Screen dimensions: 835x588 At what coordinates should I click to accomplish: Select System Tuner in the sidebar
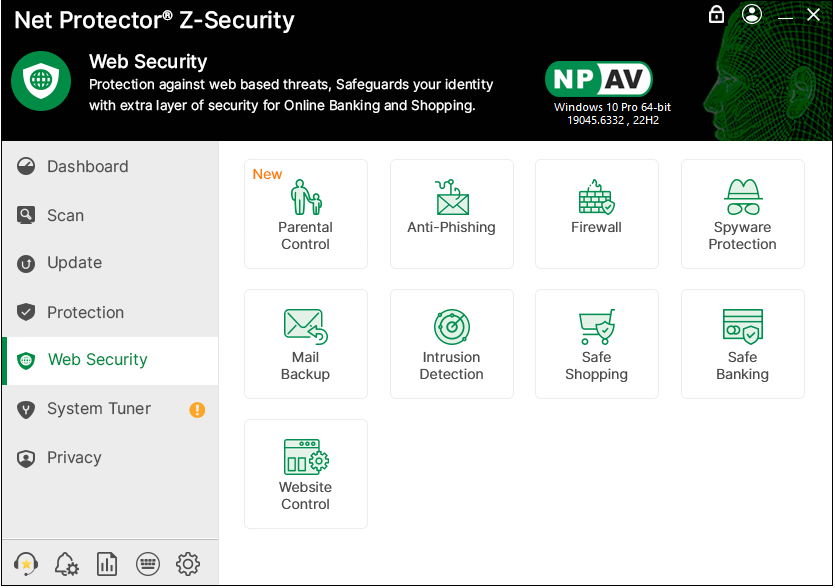(99, 409)
